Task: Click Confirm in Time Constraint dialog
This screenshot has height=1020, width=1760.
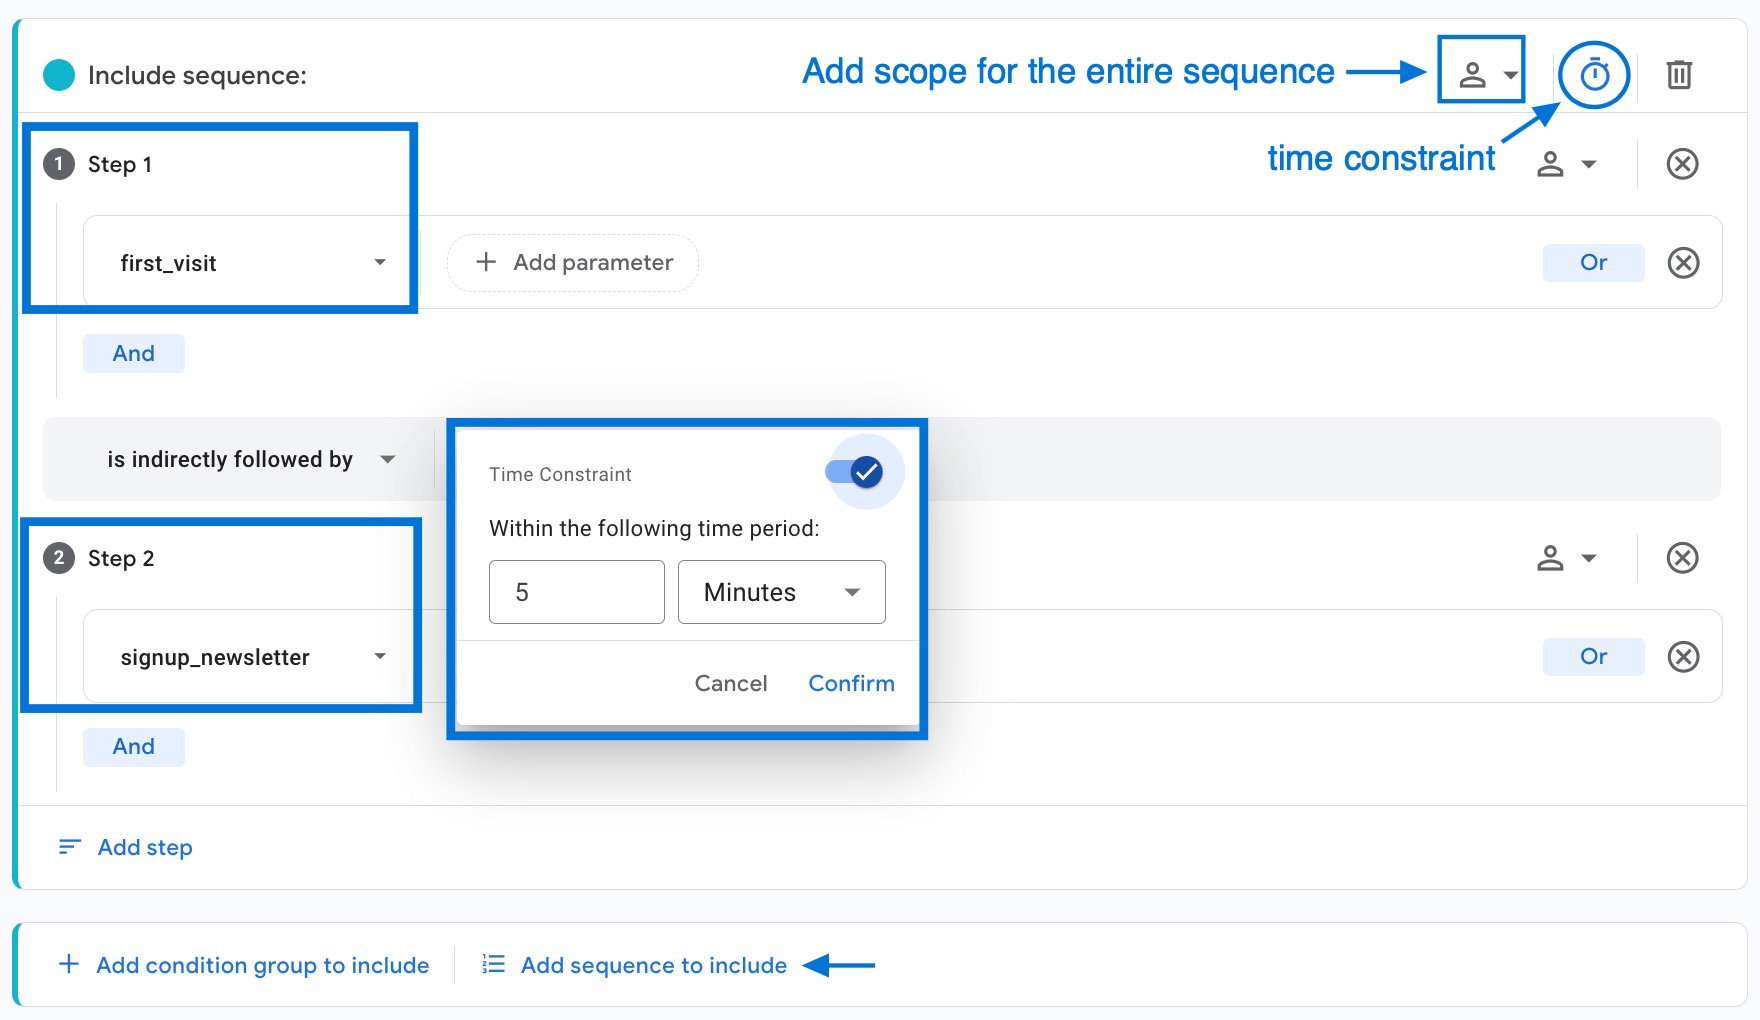Action: coord(851,683)
